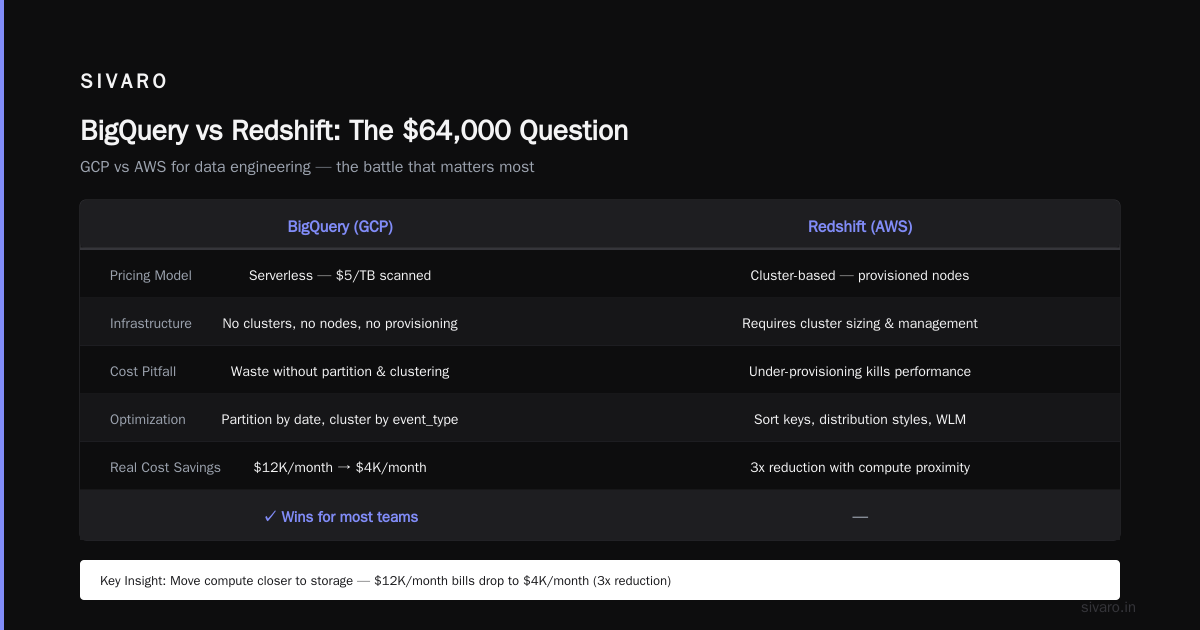Image resolution: width=1200 pixels, height=630 pixels.
Task: Click the $12K/month to $4K/month cell
Action: tap(340, 467)
